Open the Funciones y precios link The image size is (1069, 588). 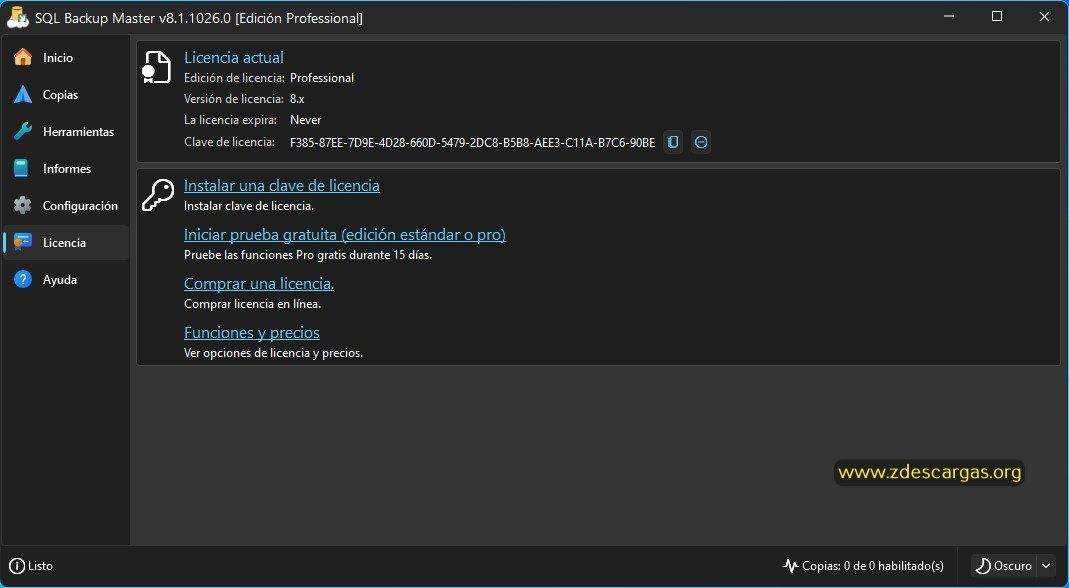click(252, 332)
